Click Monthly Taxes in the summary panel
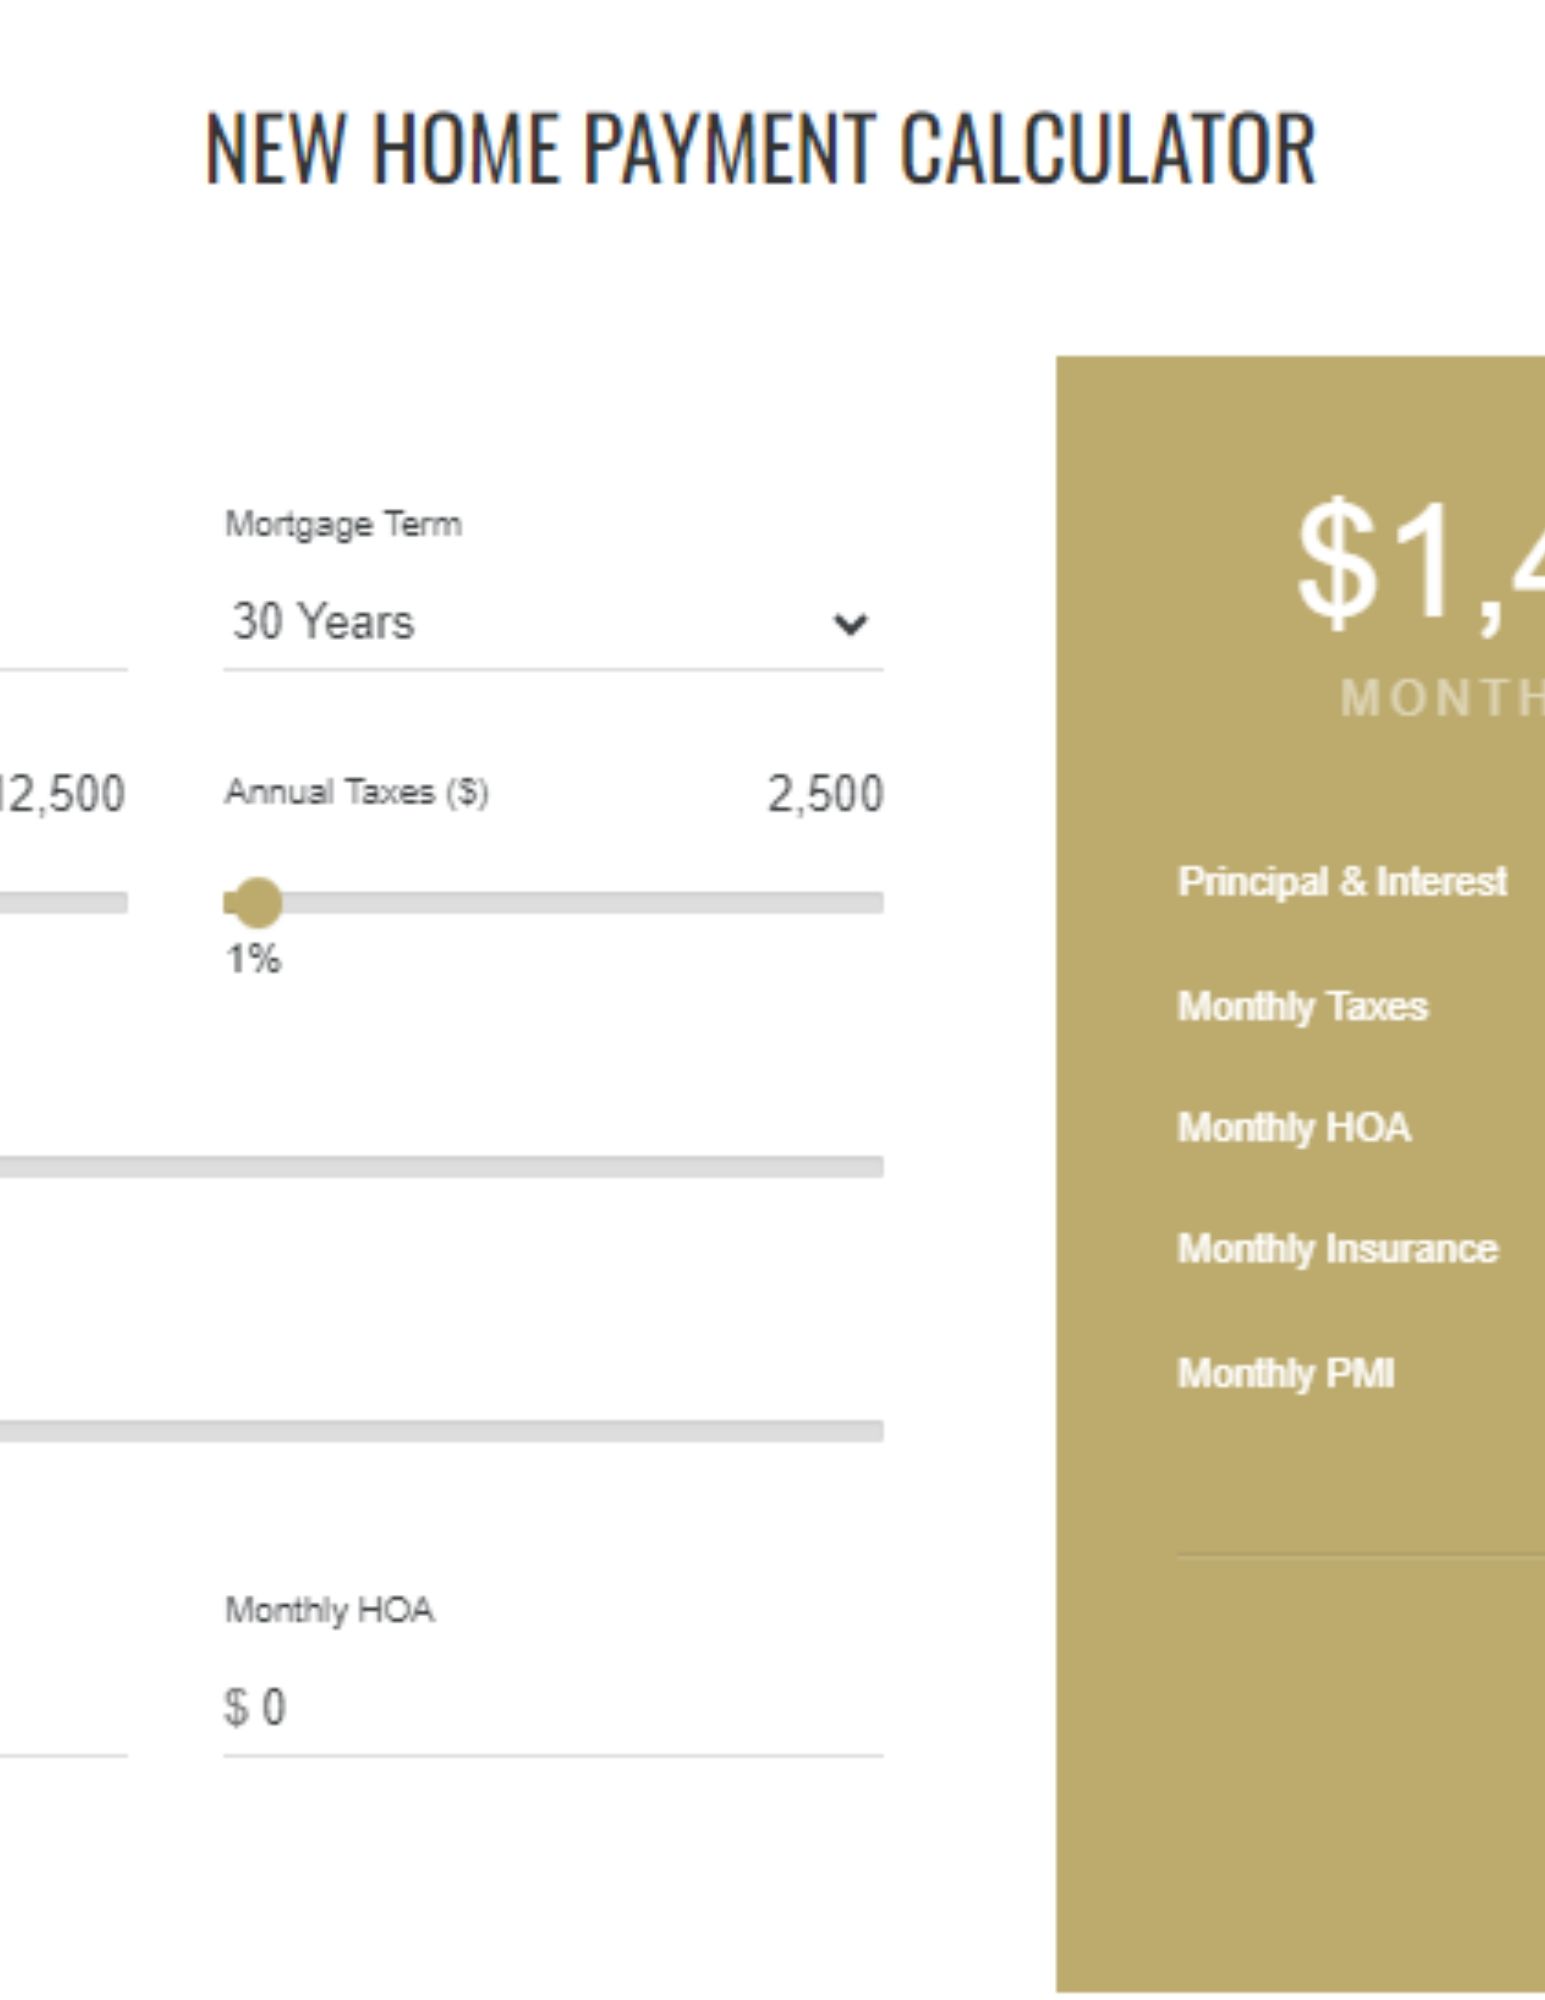 [x=1302, y=1006]
